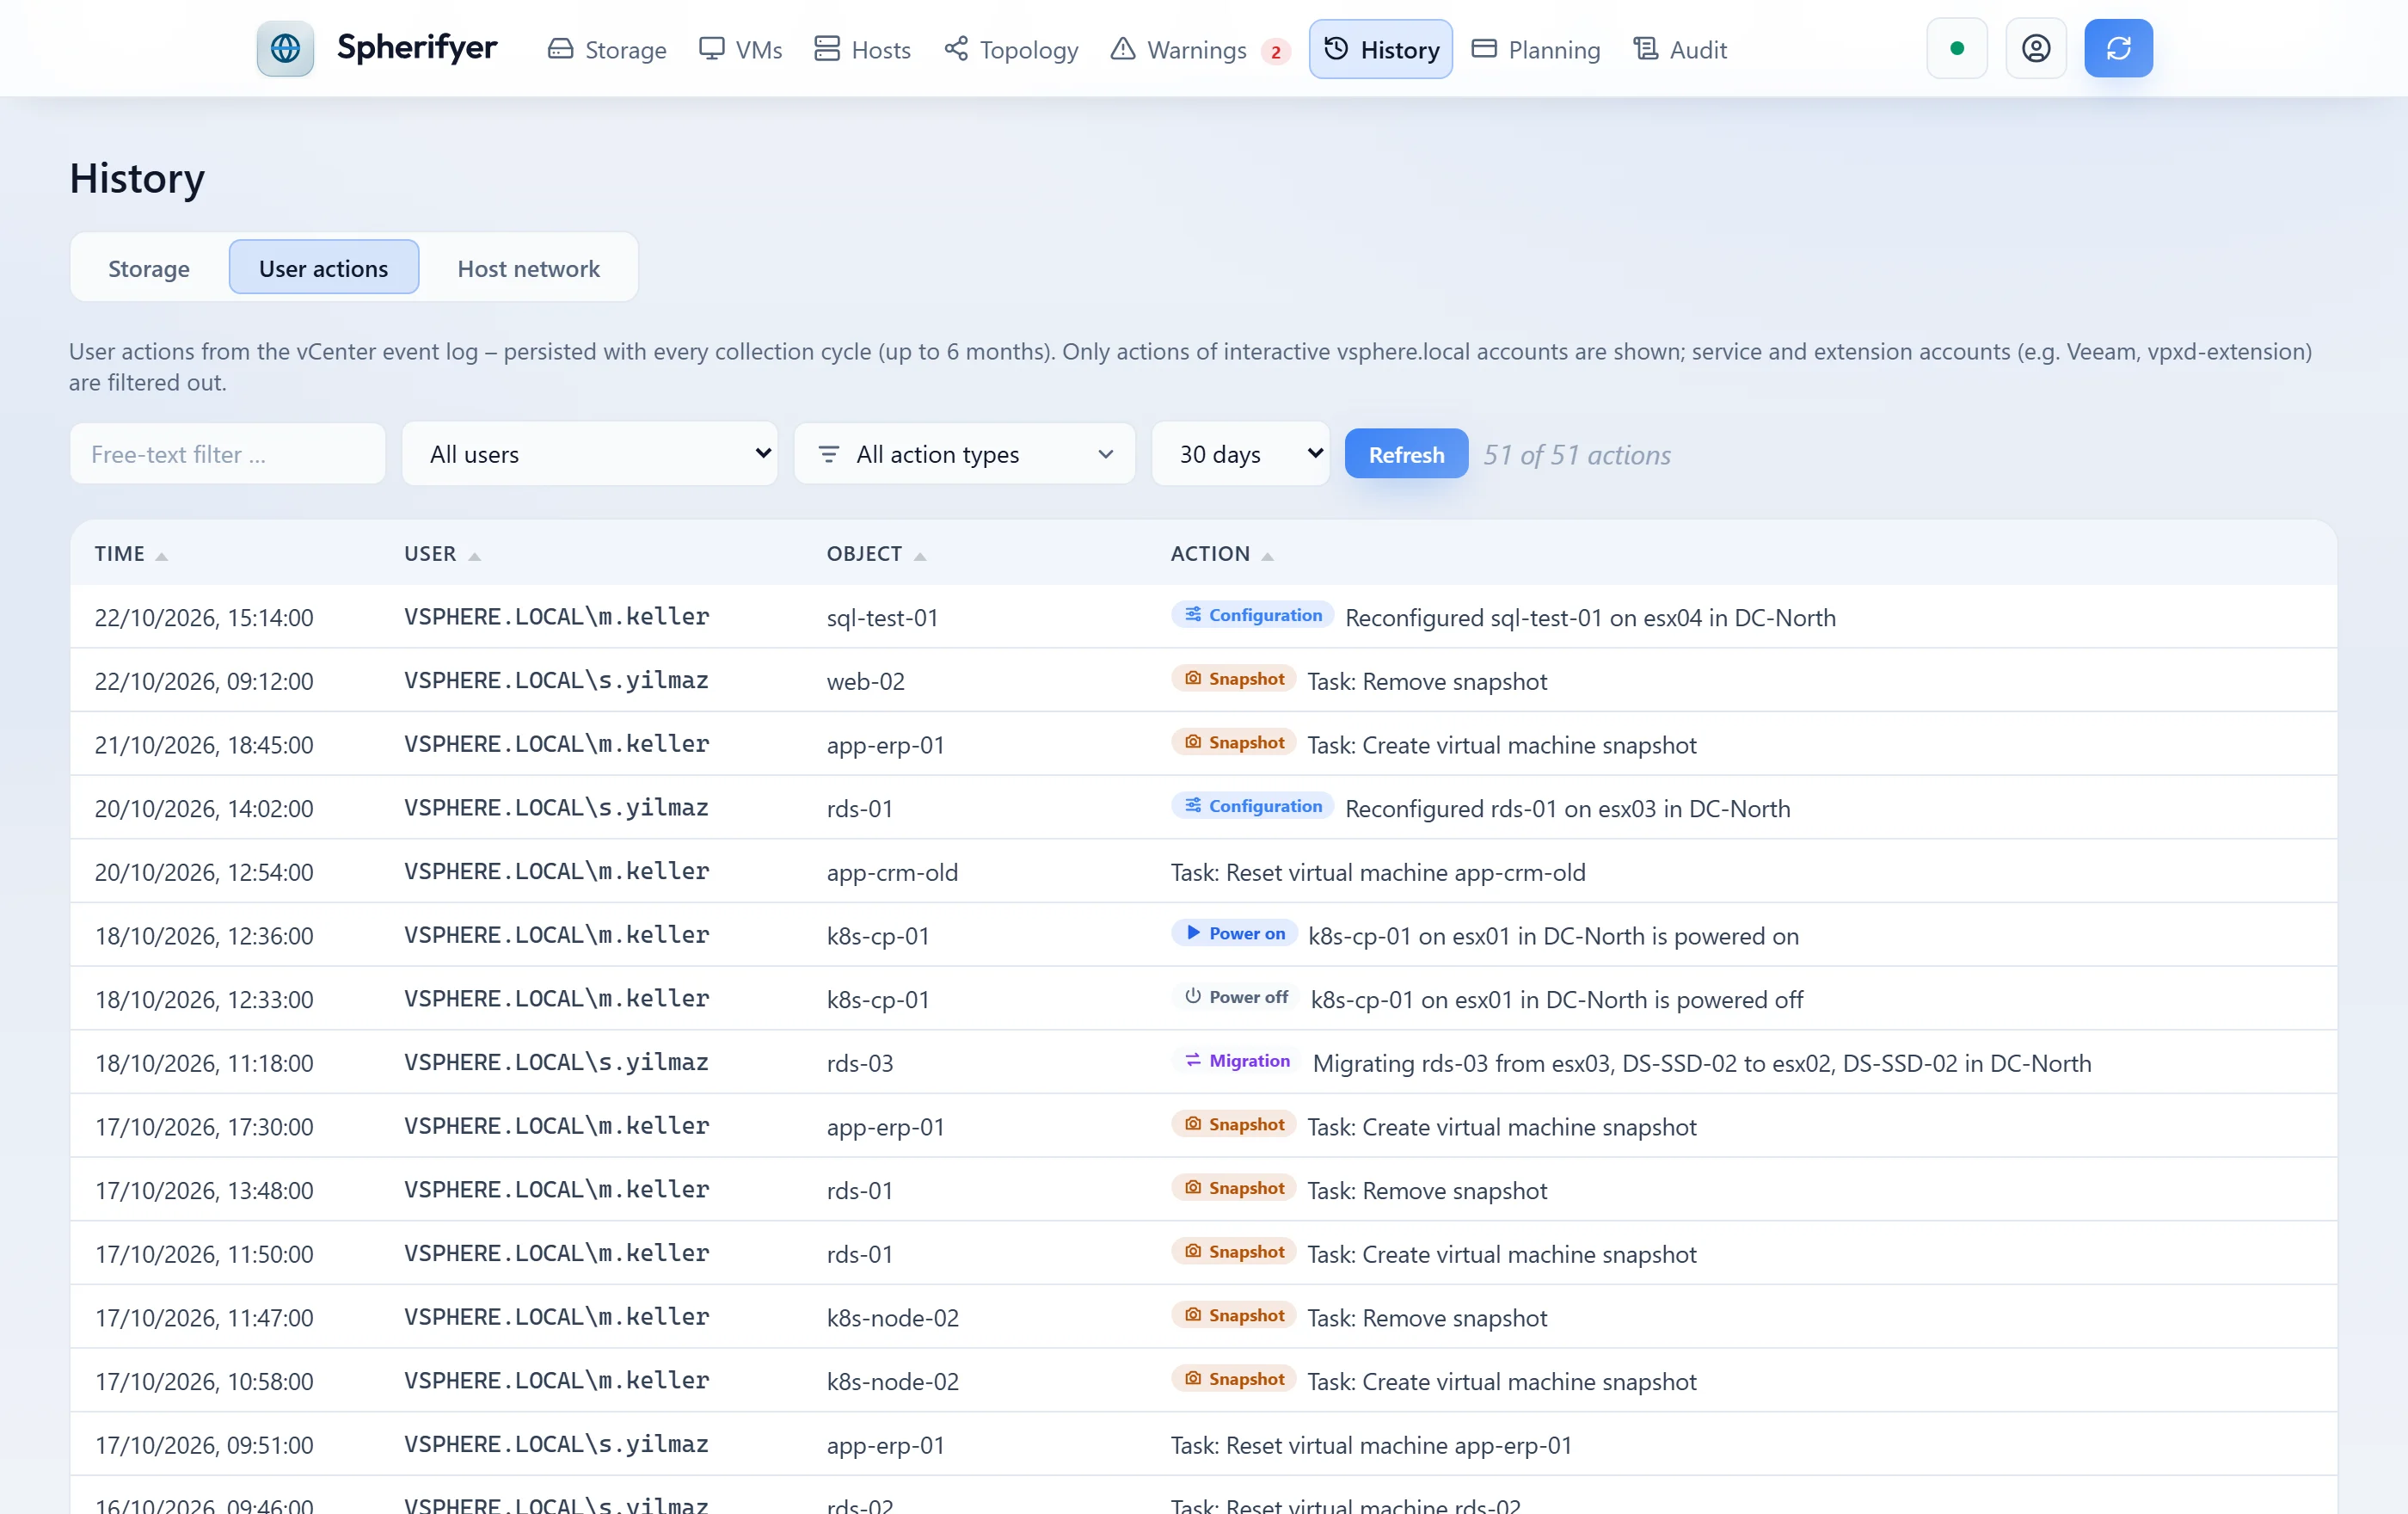Open the History navigation item
2408x1514 pixels.
coord(1380,49)
